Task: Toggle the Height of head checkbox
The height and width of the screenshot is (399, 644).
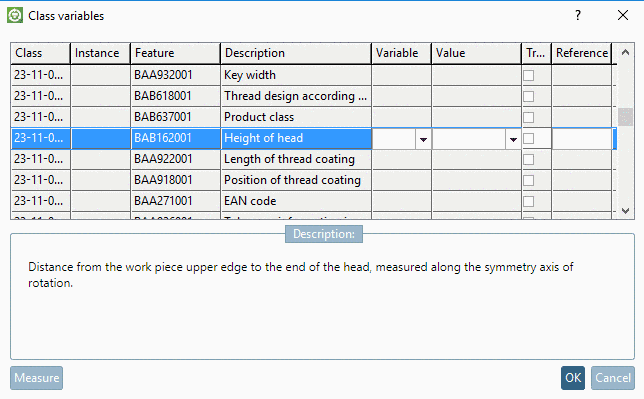Action: pyautogui.click(x=529, y=138)
